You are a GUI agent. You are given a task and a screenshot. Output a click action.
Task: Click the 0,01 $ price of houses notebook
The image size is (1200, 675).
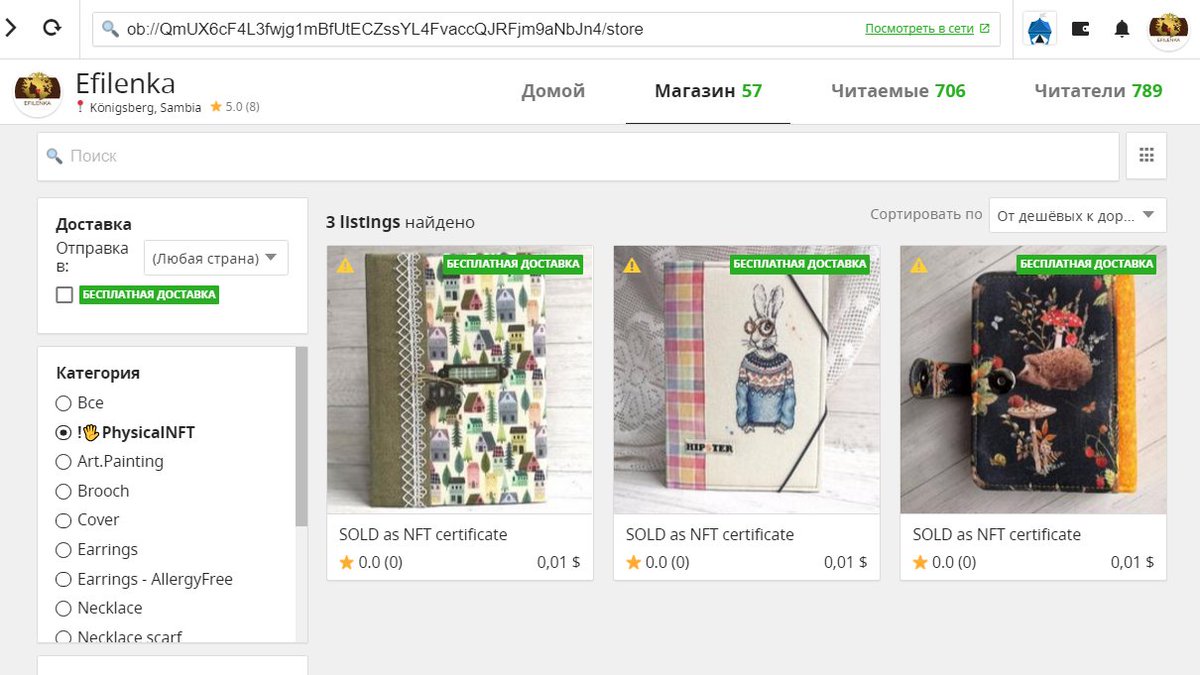click(x=558, y=562)
